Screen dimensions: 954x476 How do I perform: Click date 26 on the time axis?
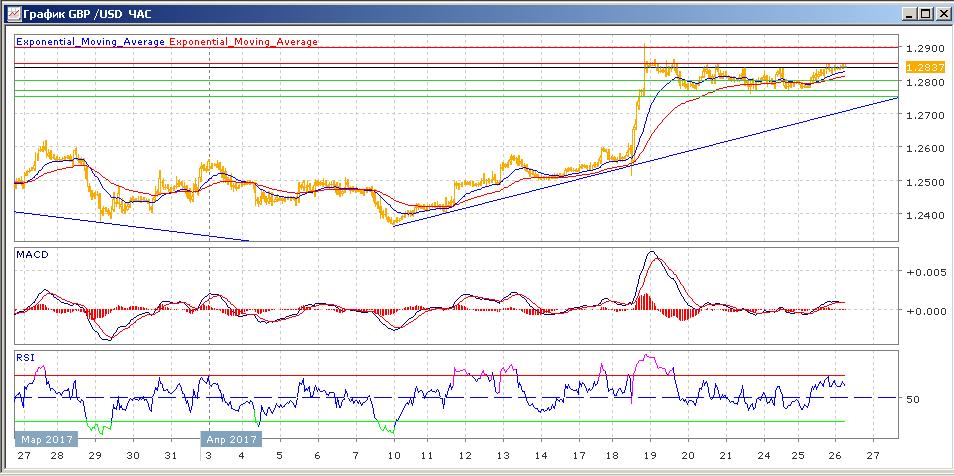(836, 455)
